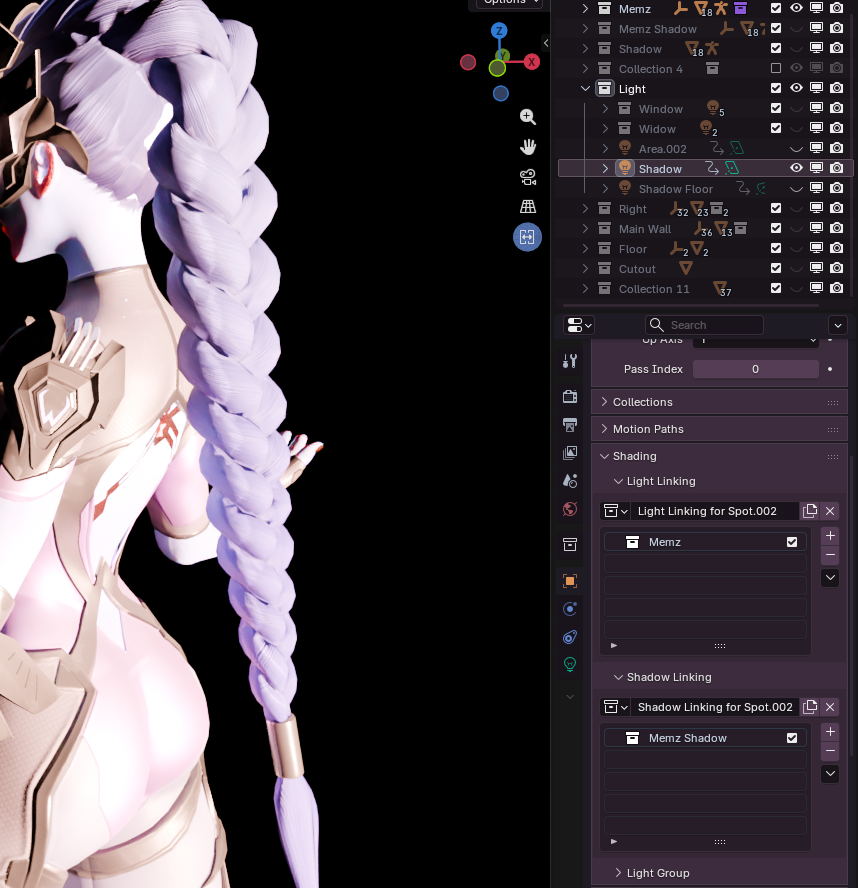Expand the Light Group subpanel
Screen dimensions: 858x888
coord(618,873)
